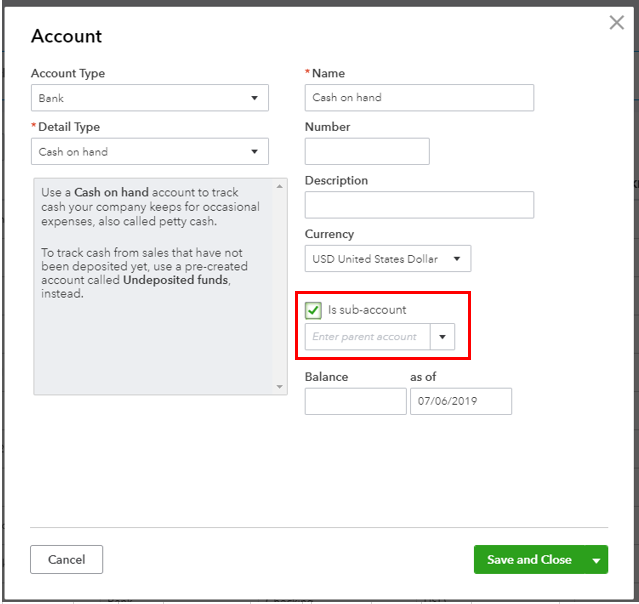This screenshot has width=639, height=604.
Task: Open the Account Type dropdown
Action: point(150,98)
